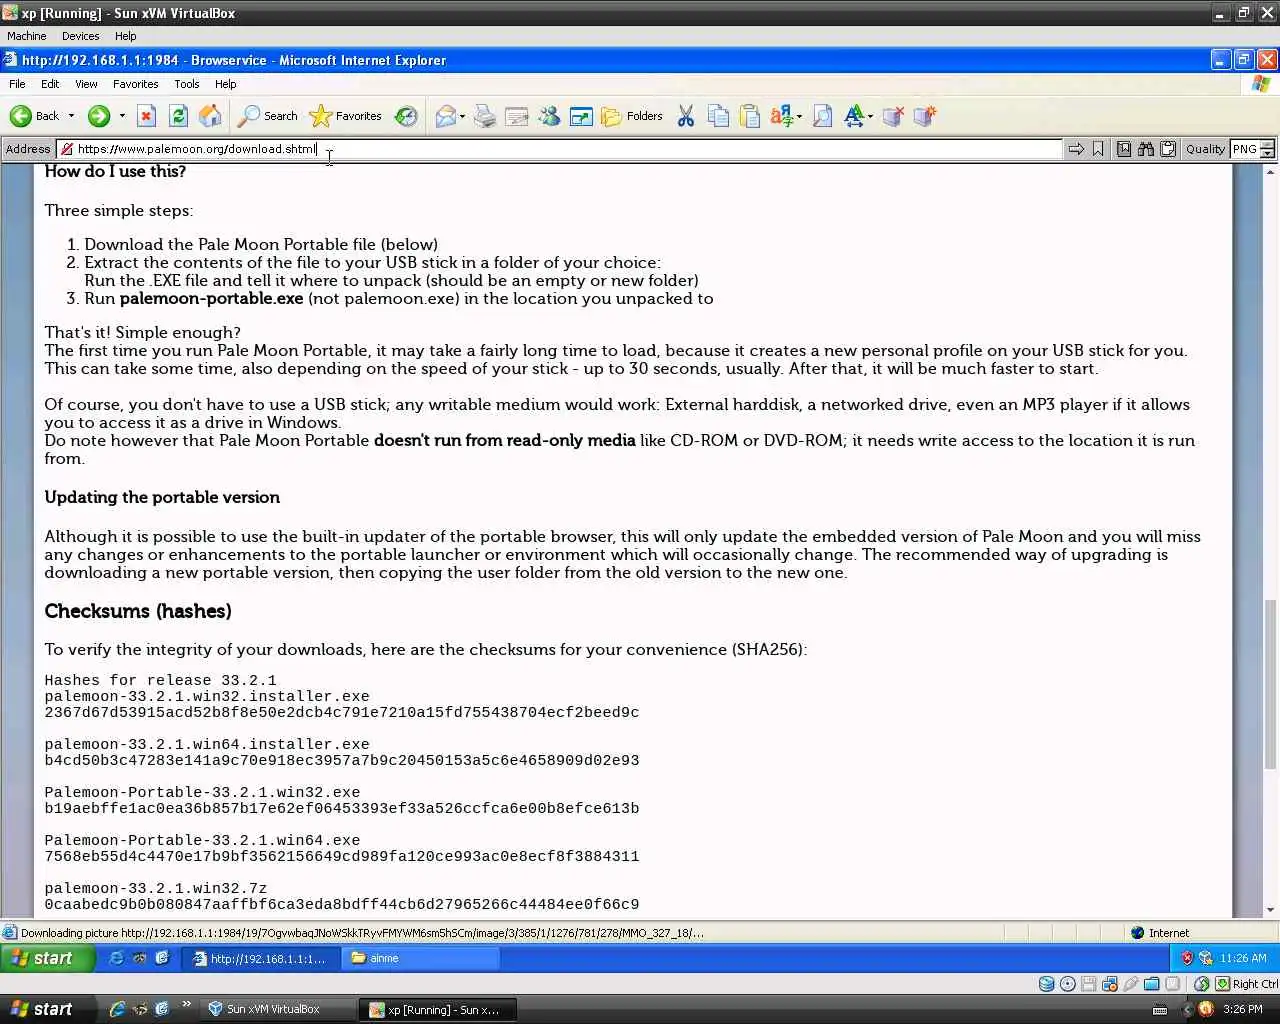Cut with the scissors icon

click(x=685, y=116)
